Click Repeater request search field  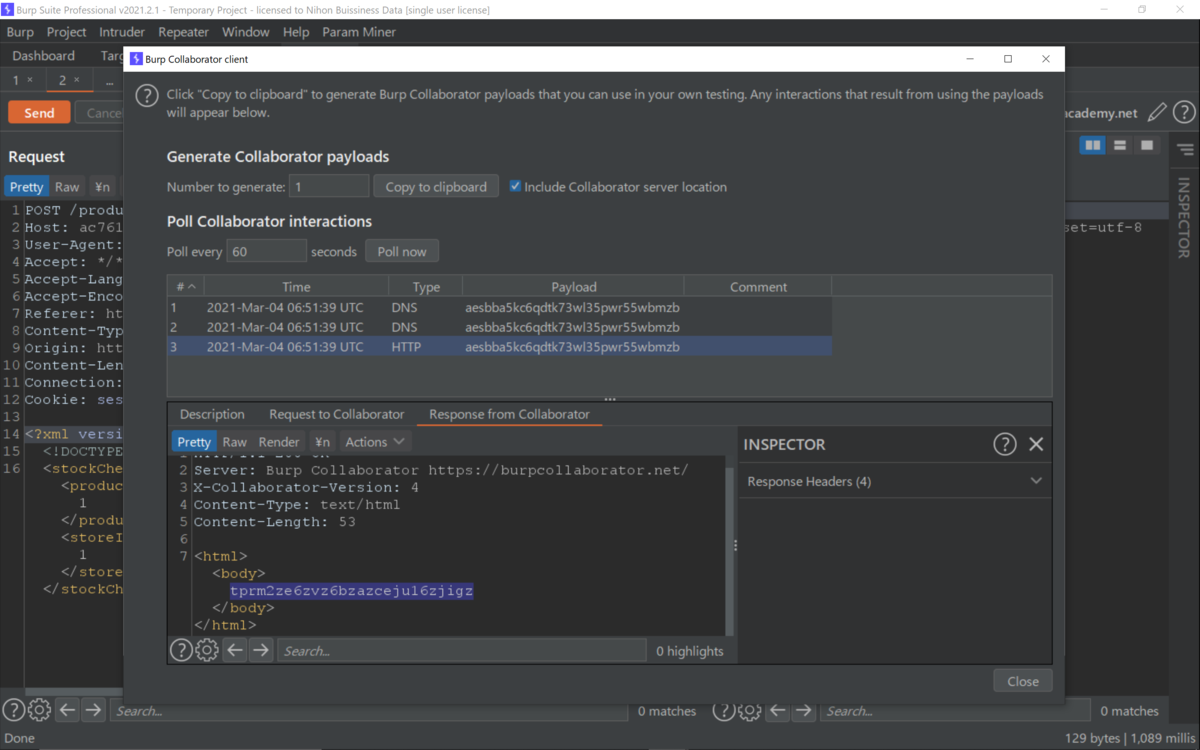(371, 711)
